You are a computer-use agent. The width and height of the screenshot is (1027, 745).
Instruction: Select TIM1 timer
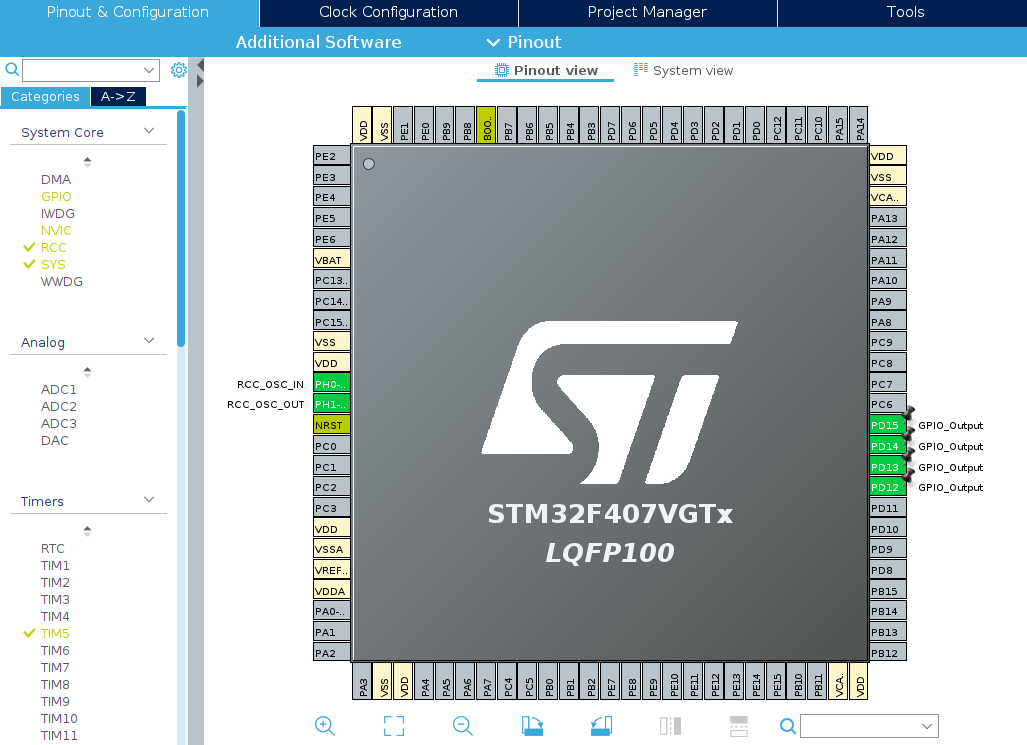pyautogui.click(x=55, y=565)
